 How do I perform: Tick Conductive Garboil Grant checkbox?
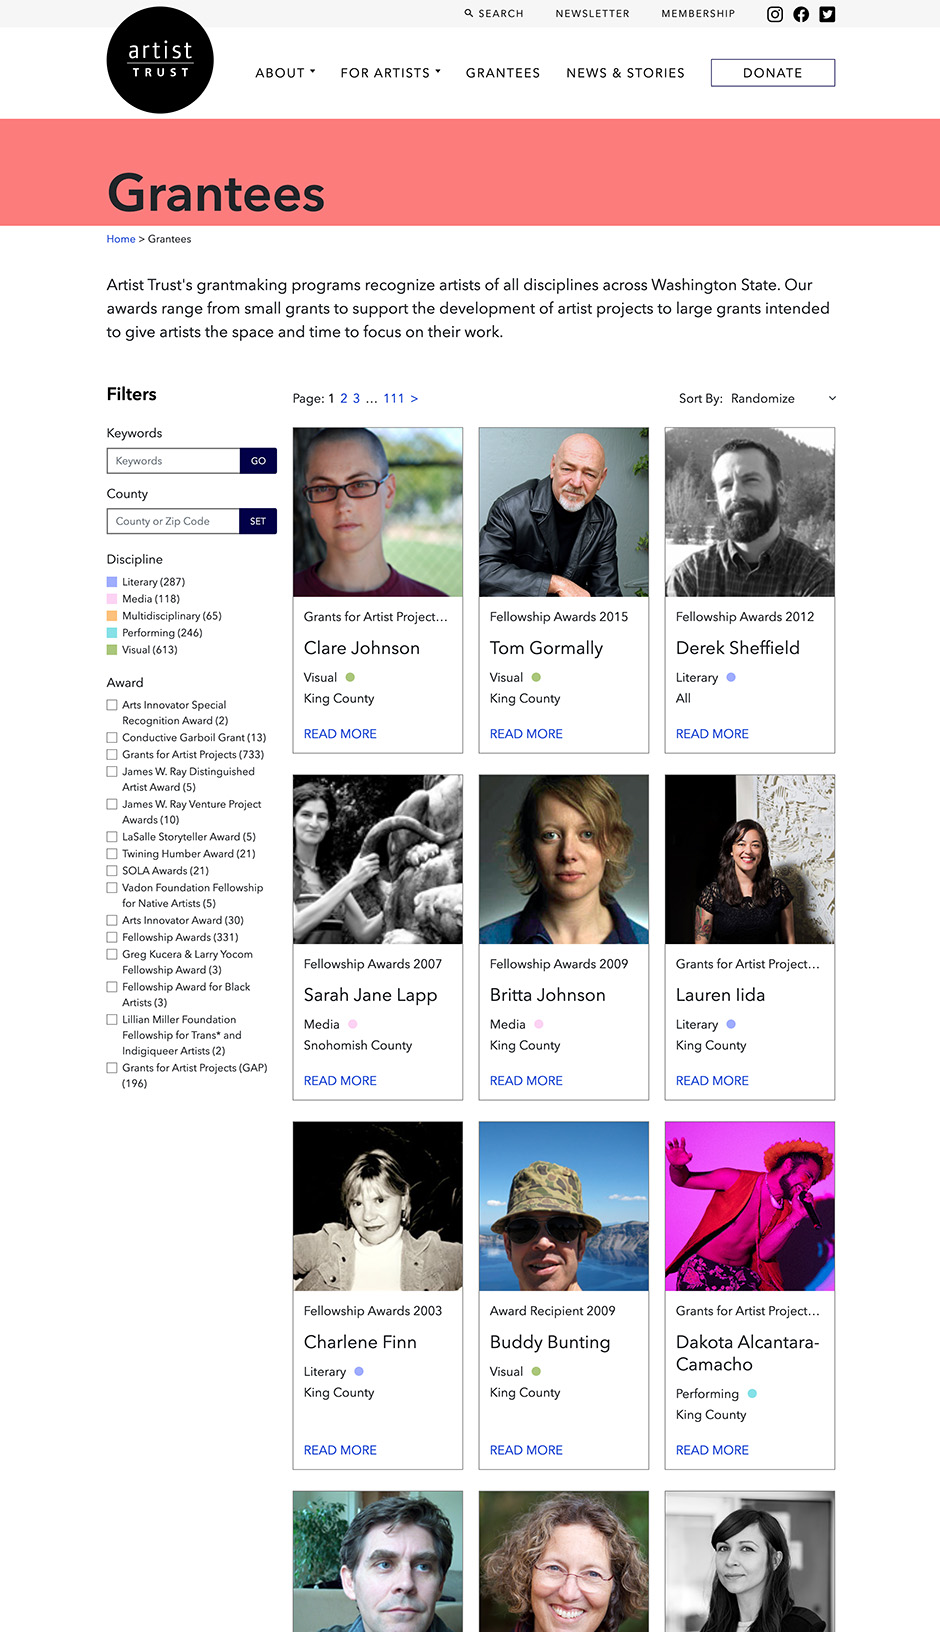coord(112,737)
